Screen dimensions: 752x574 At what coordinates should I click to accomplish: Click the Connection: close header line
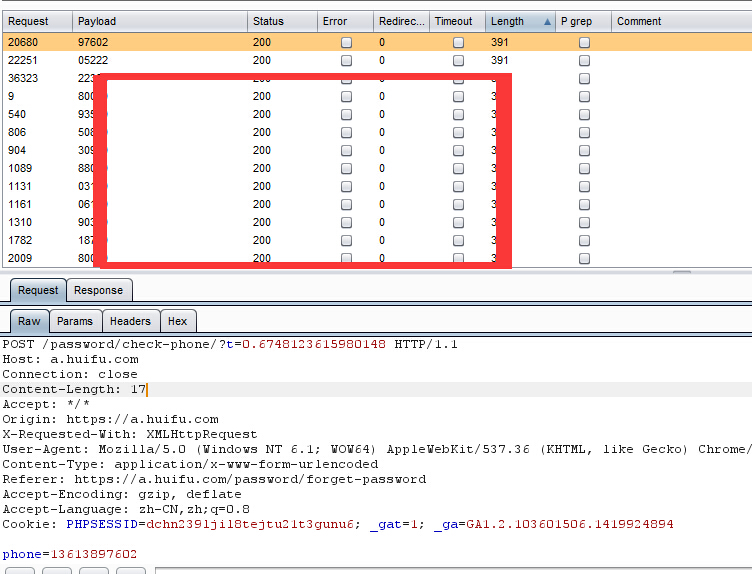(70, 375)
